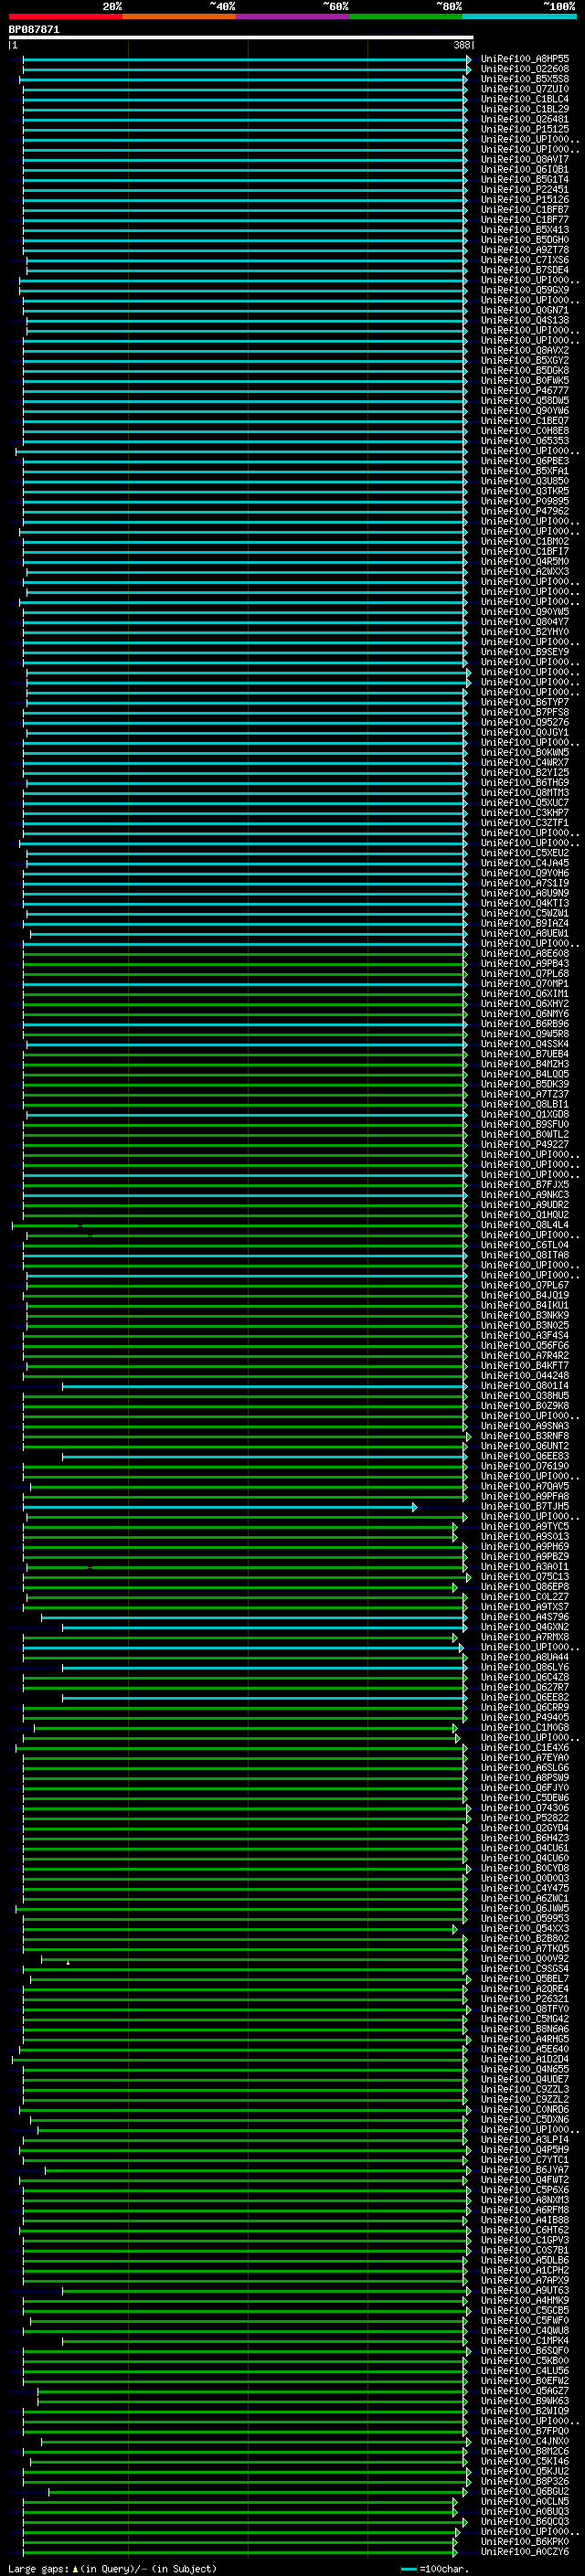Select hit label UniRef100_P52822
Screen dimensions: 585x2576
click(525, 1818)
